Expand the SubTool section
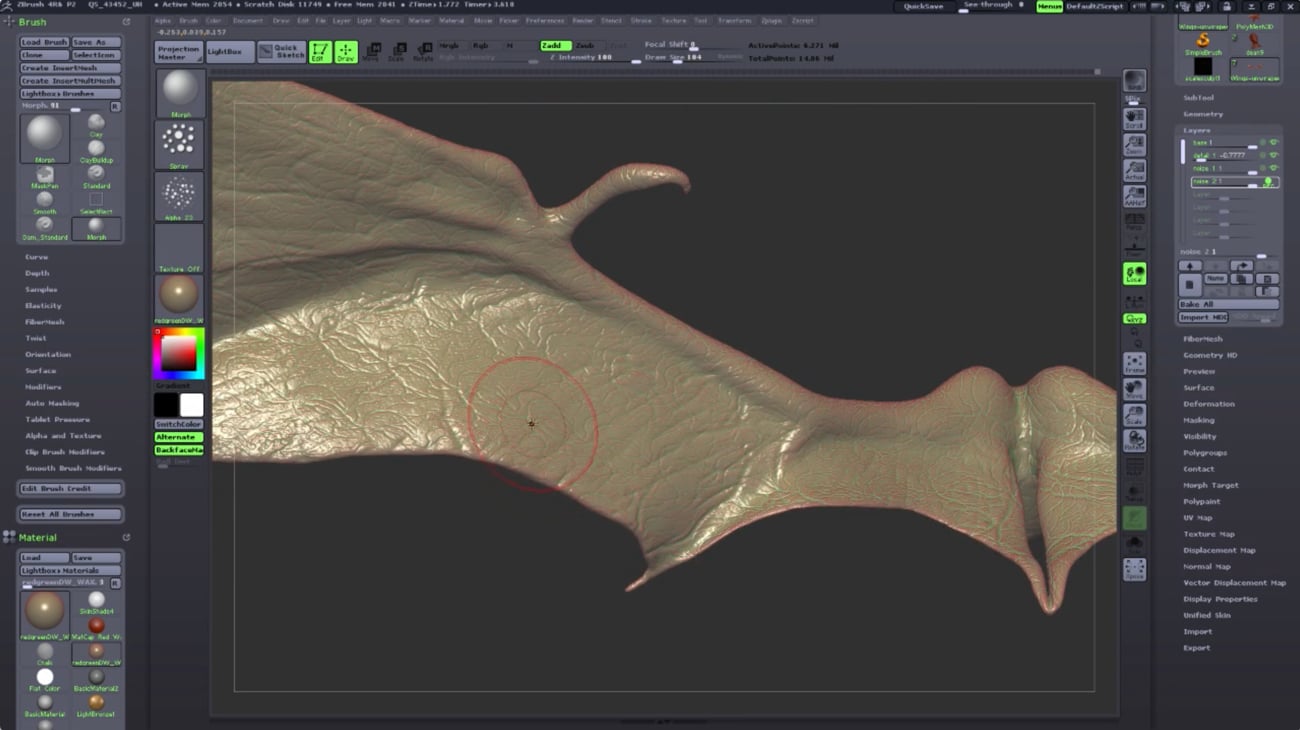Screen dimensions: 1300x730 click(x=1198, y=98)
